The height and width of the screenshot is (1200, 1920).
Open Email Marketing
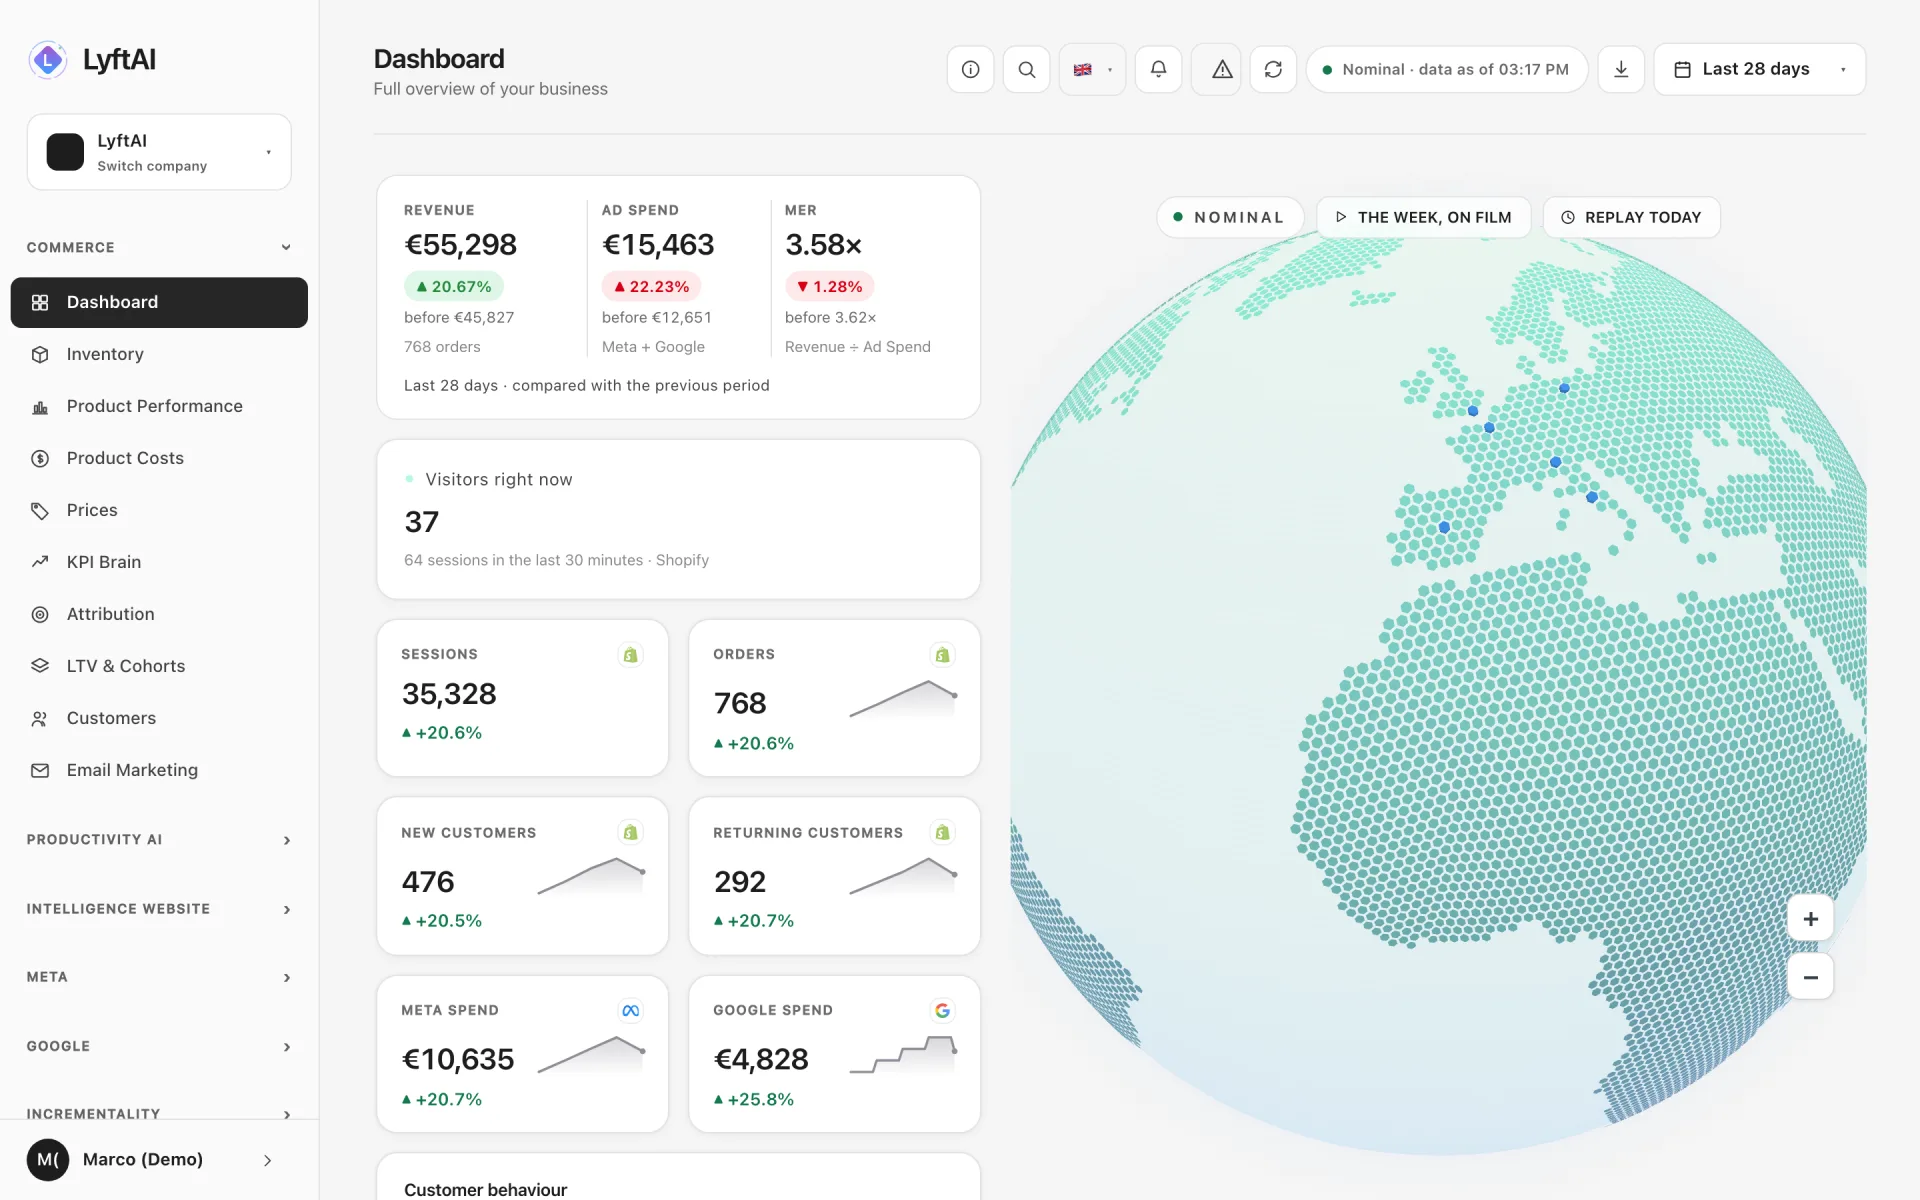[159, 770]
